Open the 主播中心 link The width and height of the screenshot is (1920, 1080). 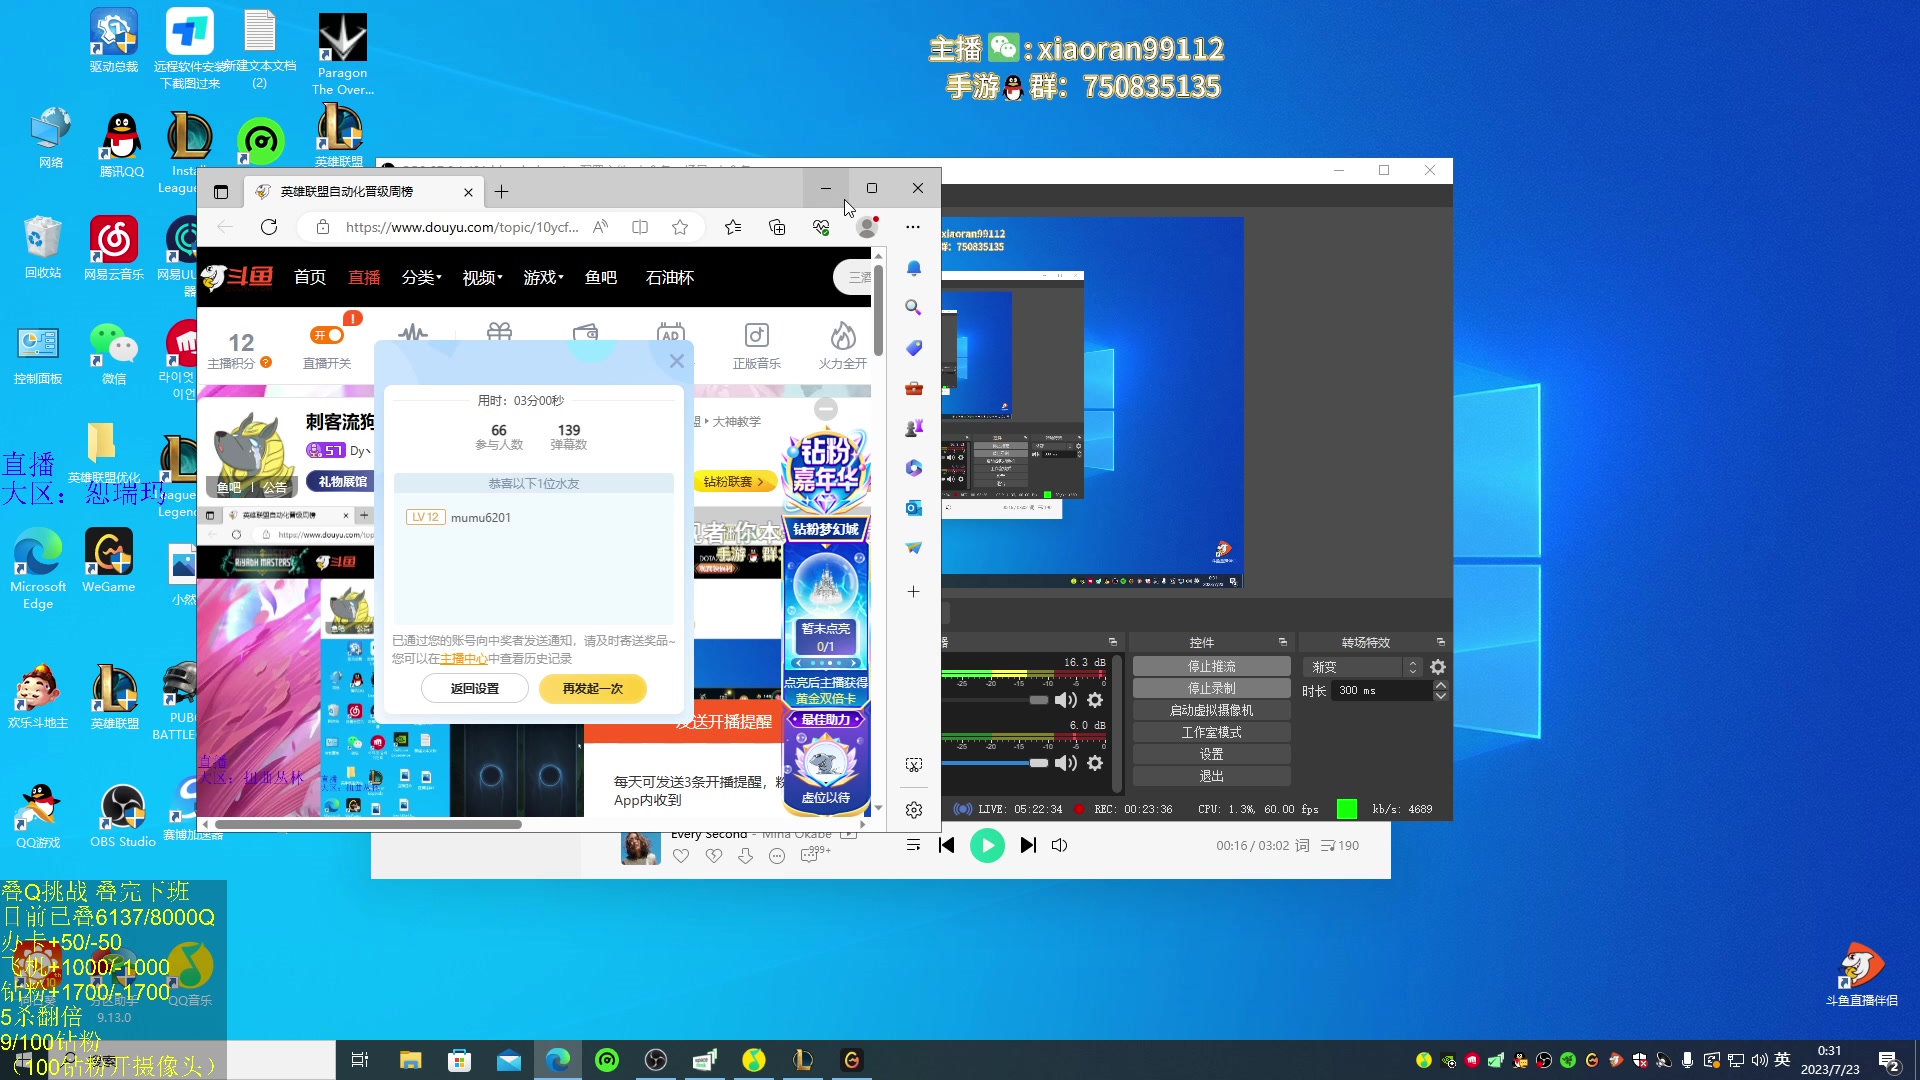click(x=464, y=659)
